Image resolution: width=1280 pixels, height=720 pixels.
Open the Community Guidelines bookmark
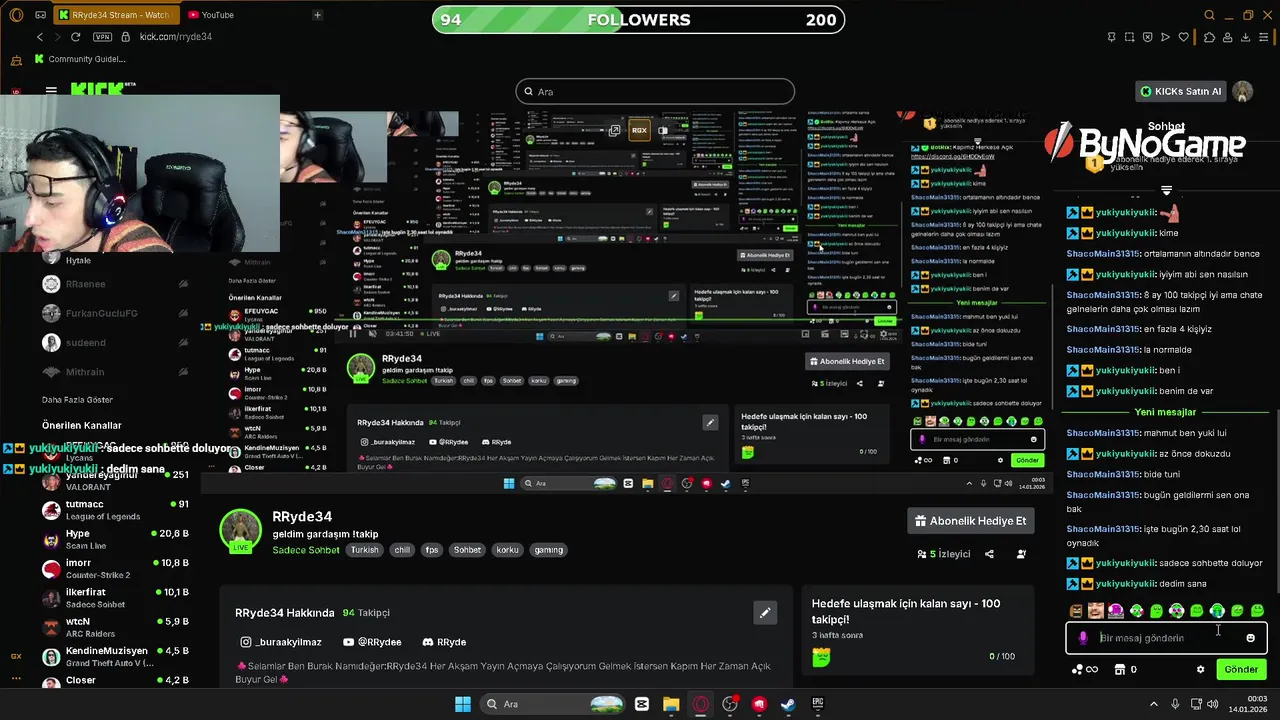point(80,59)
